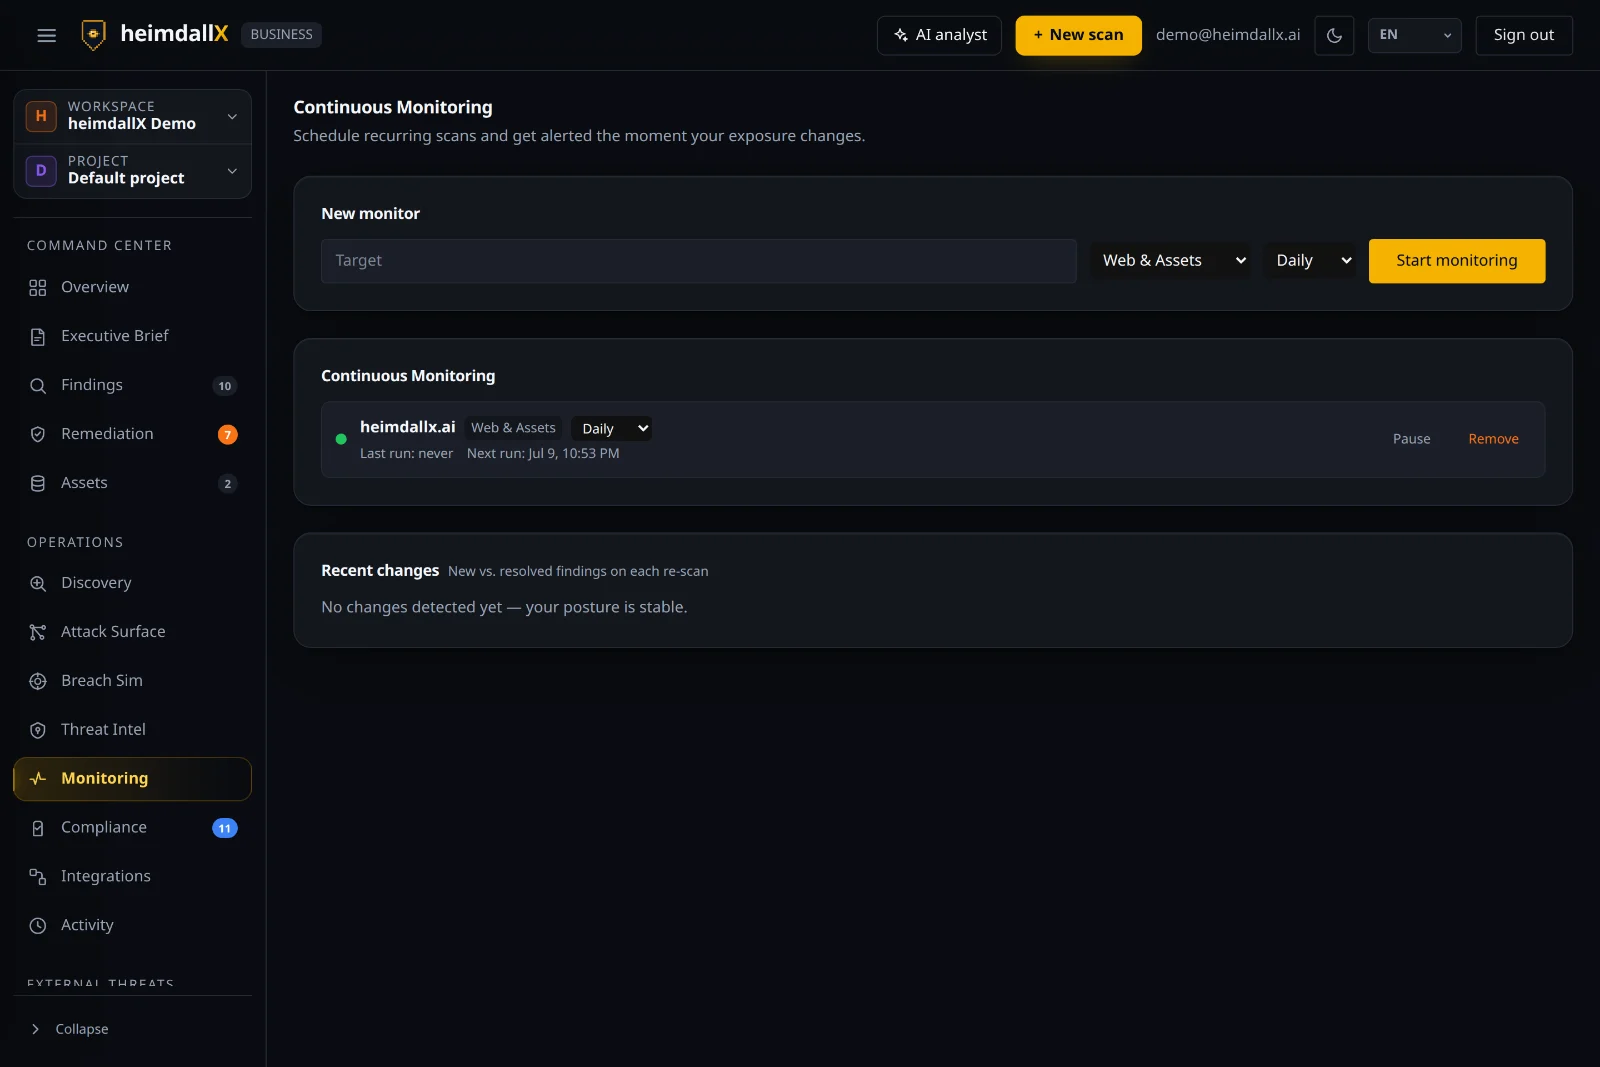Screen dimensions: 1600x1067
Task: Open the Remediation menu item
Action: click(132, 435)
